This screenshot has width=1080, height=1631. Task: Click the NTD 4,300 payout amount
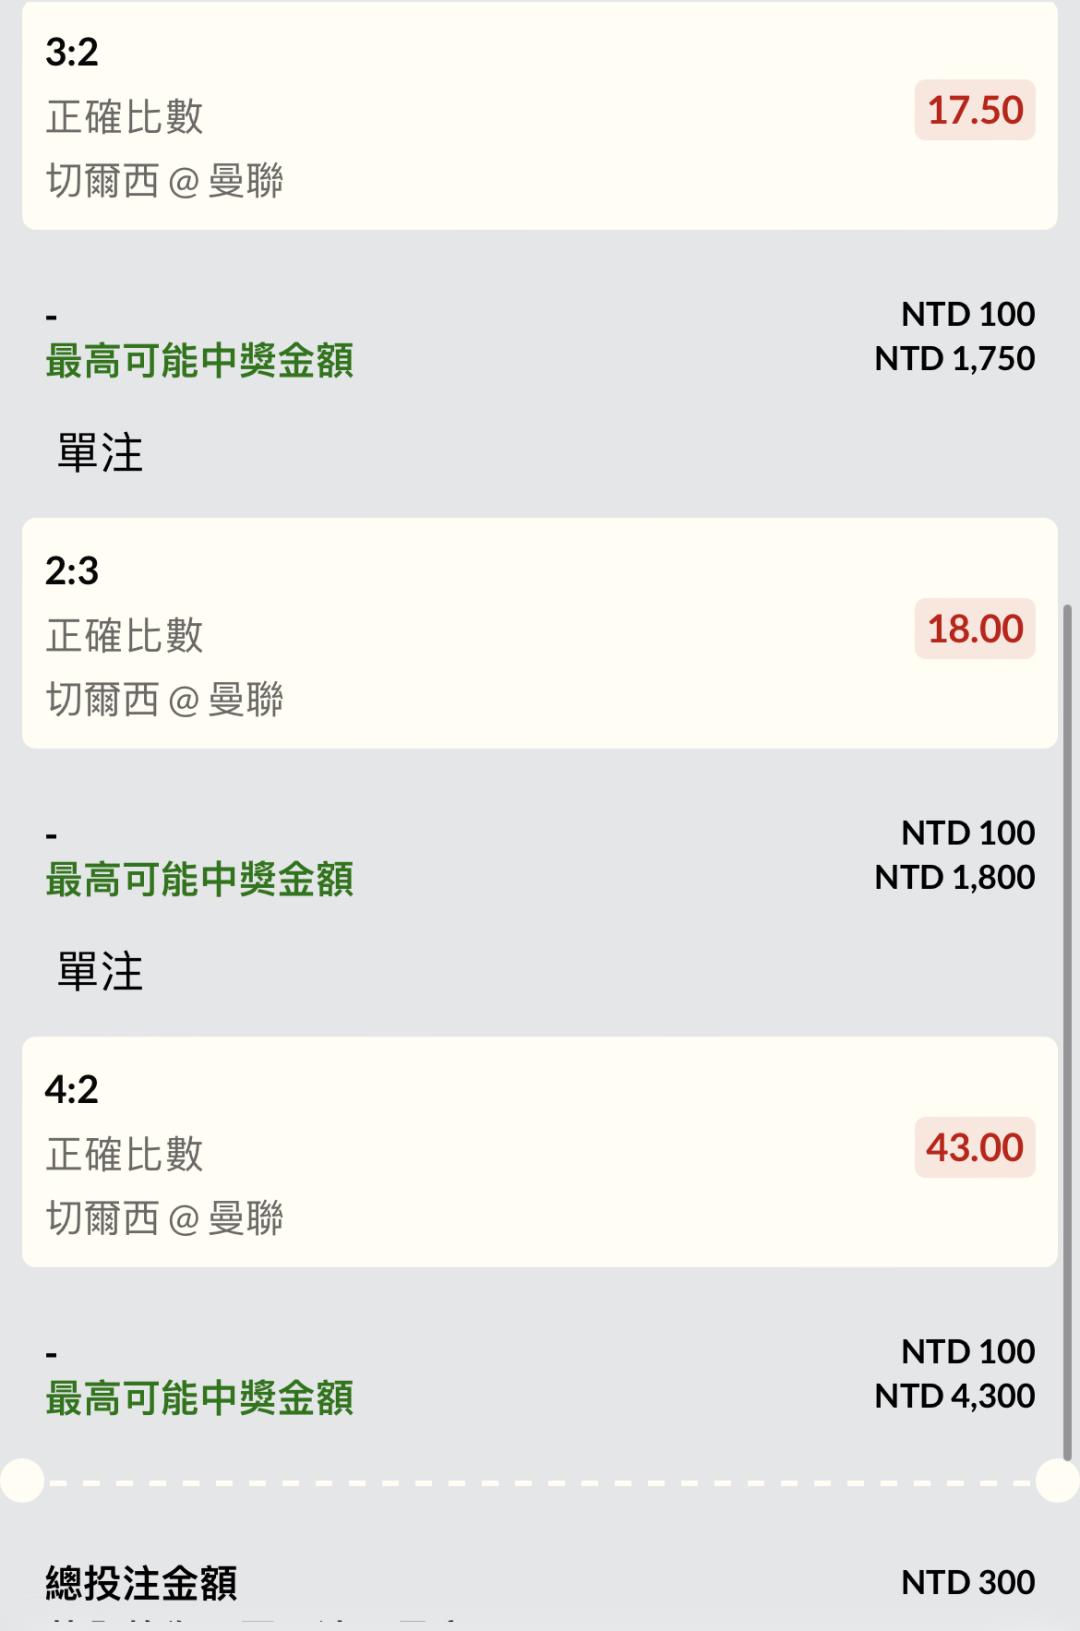tap(955, 1396)
